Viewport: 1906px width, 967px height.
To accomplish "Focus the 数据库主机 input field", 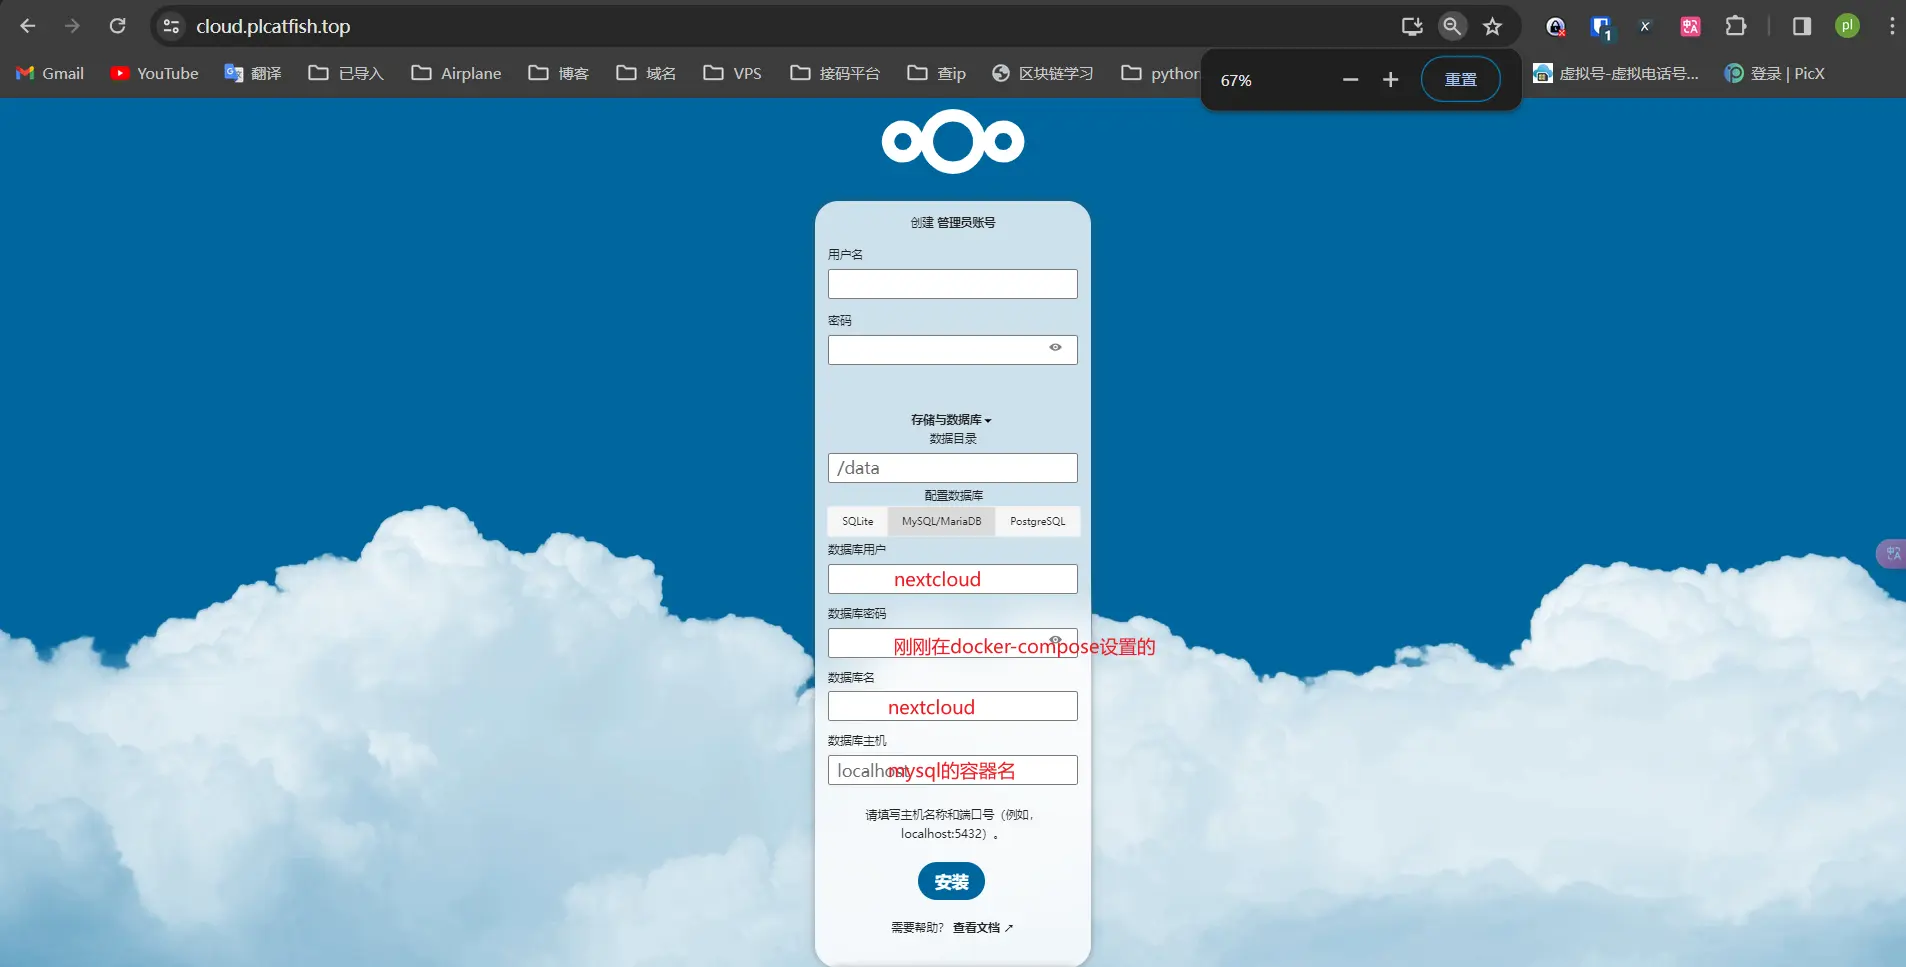I will click(x=952, y=770).
